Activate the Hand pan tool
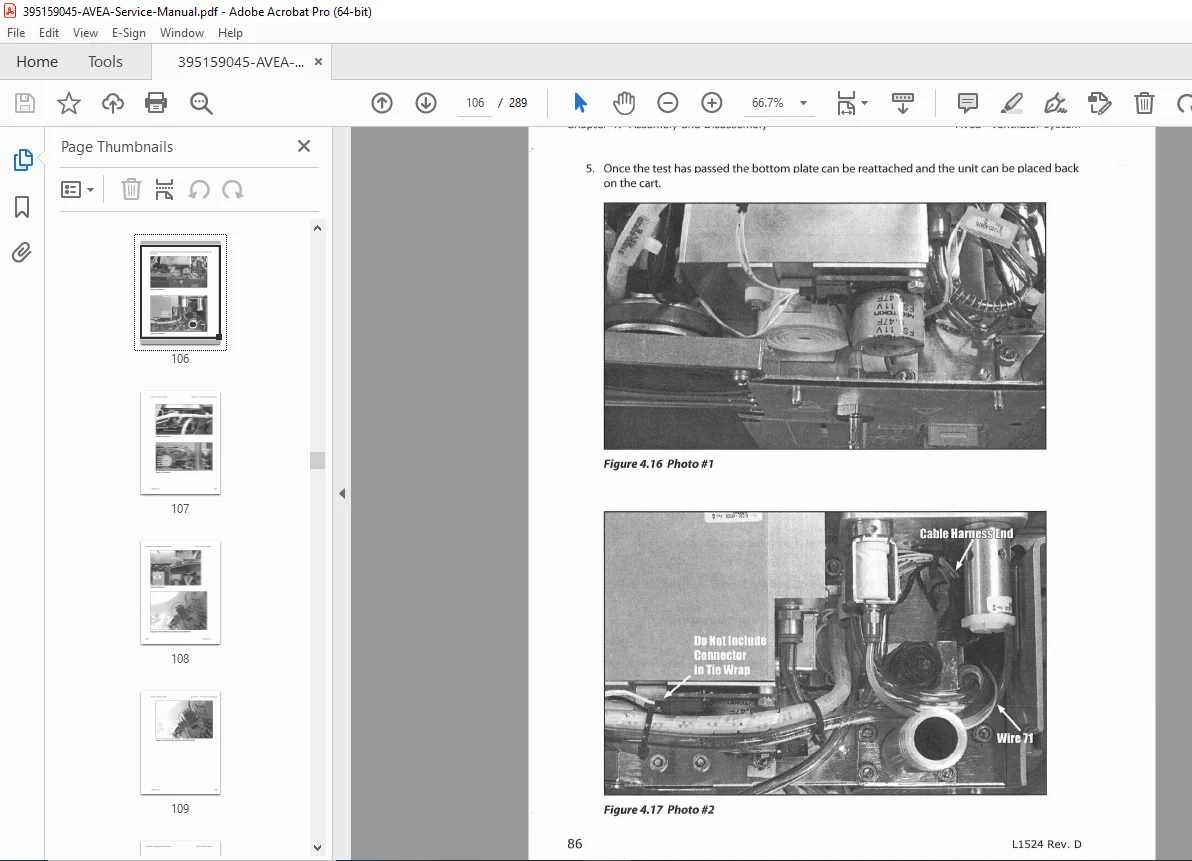This screenshot has height=861, width=1192. (x=624, y=103)
